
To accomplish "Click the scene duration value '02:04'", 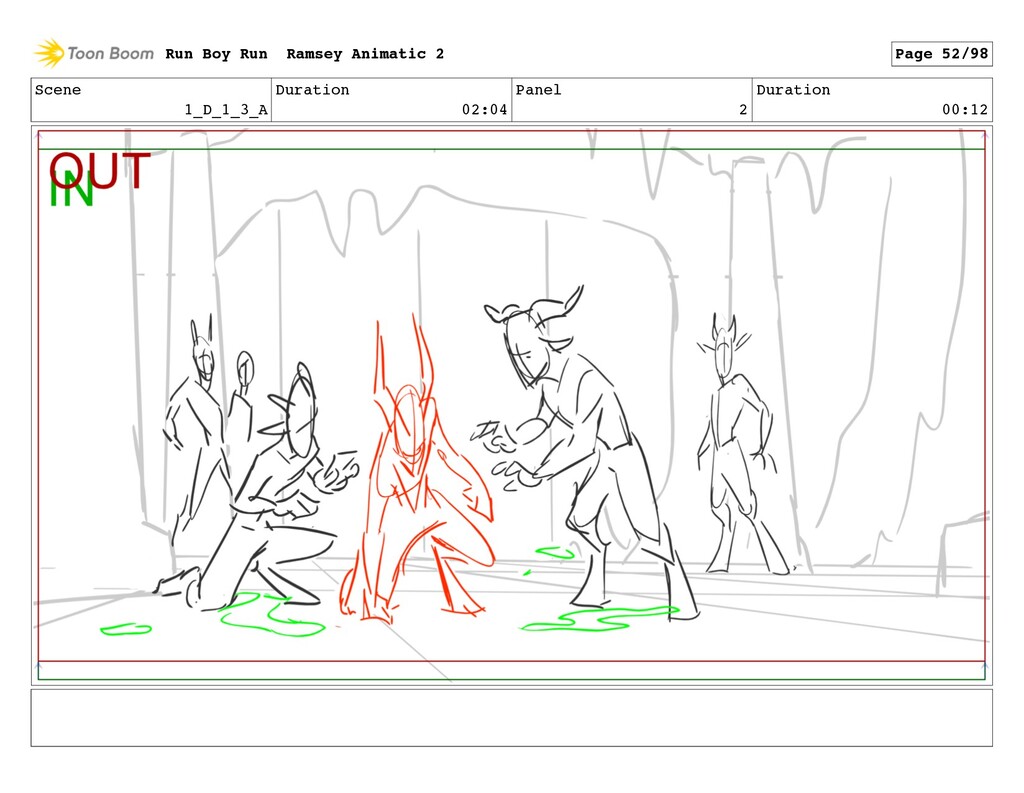I will [485, 110].
